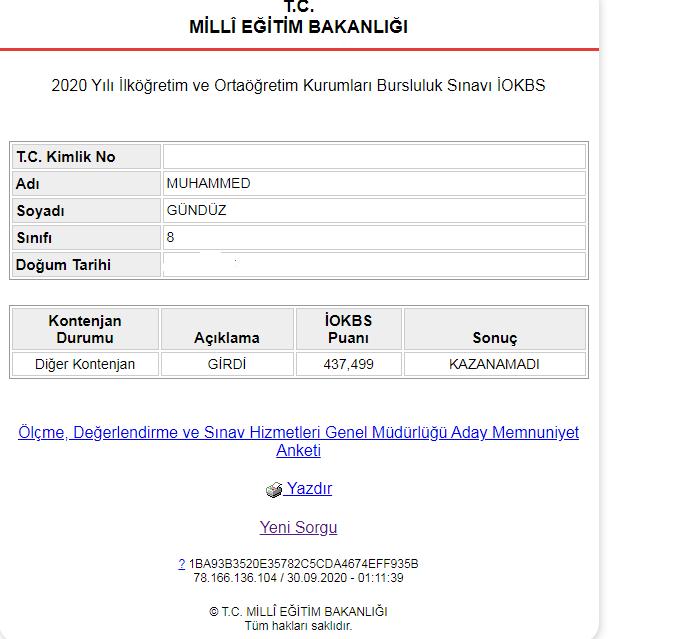
Task: Click the İOKBS score 437,499
Action: [349, 364]
